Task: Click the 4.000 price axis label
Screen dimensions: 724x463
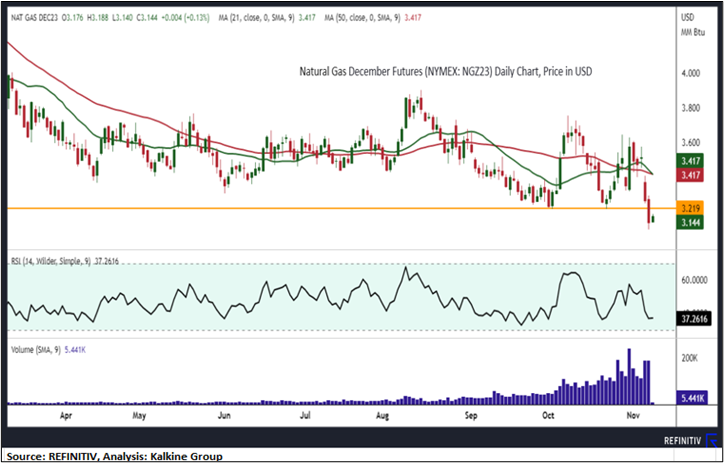Action: 691,73
